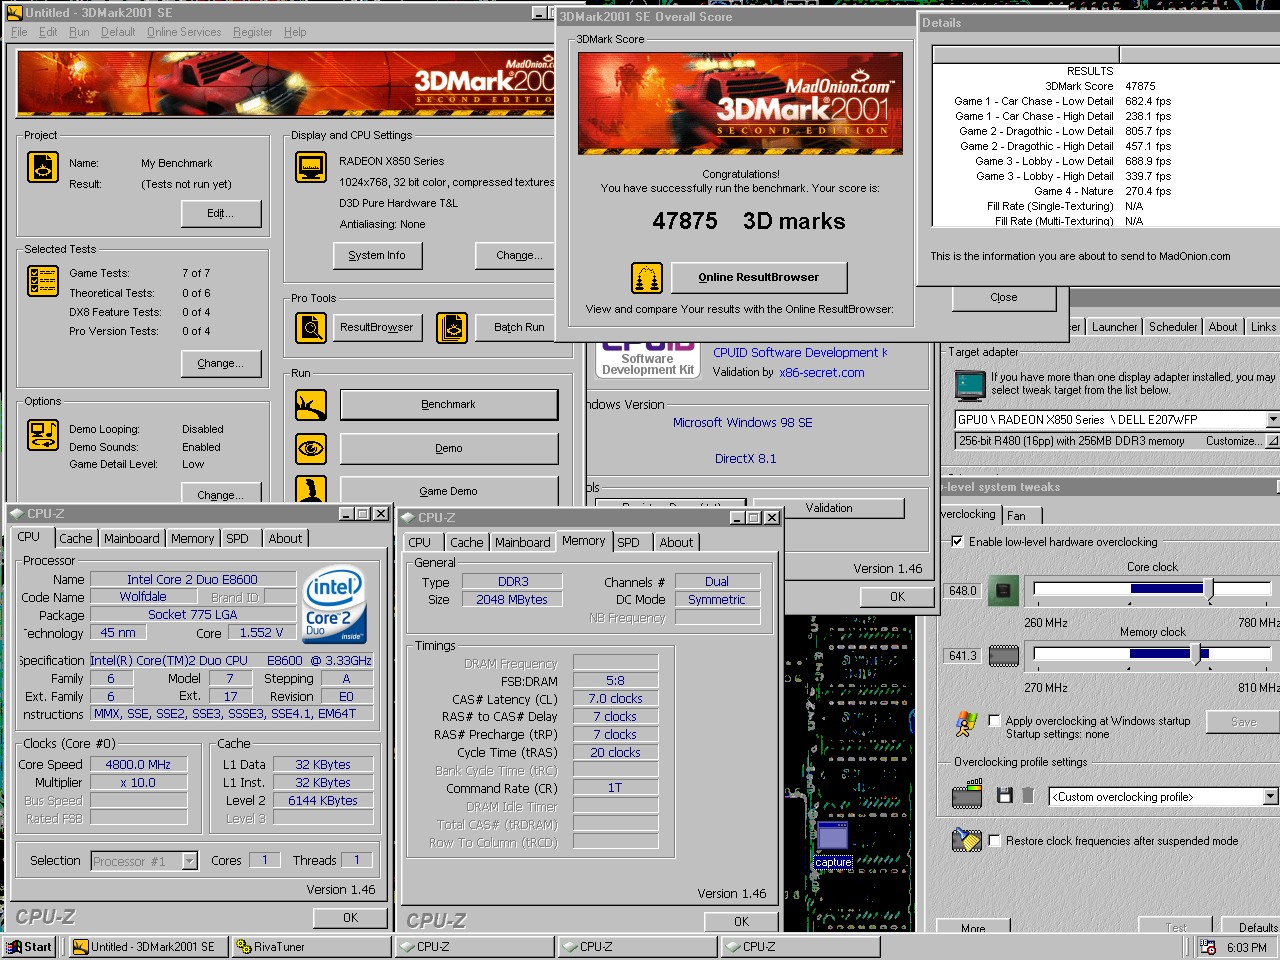Open the Start menu

tap(29, 946)
